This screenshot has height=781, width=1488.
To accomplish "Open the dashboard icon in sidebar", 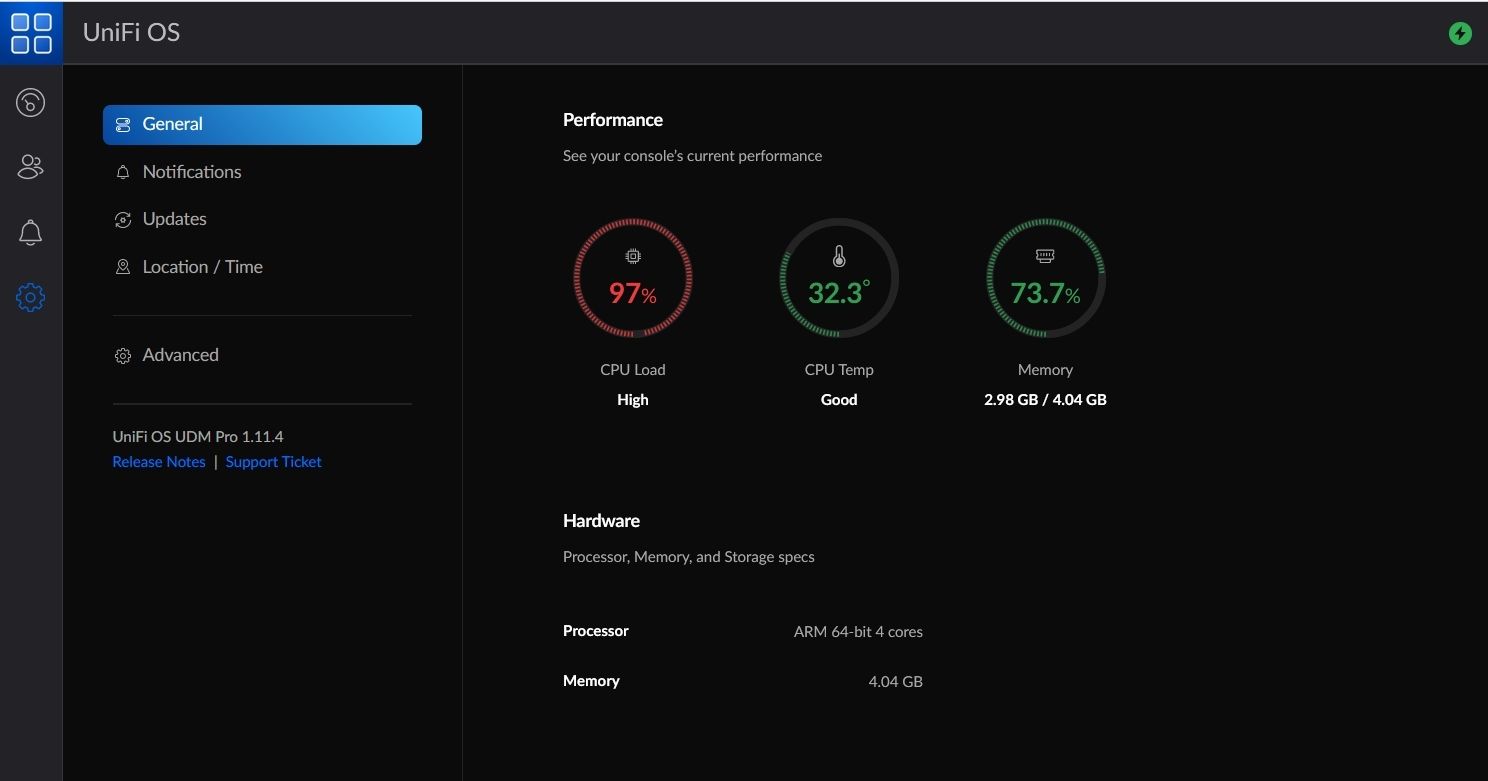I will click(31, 102).
